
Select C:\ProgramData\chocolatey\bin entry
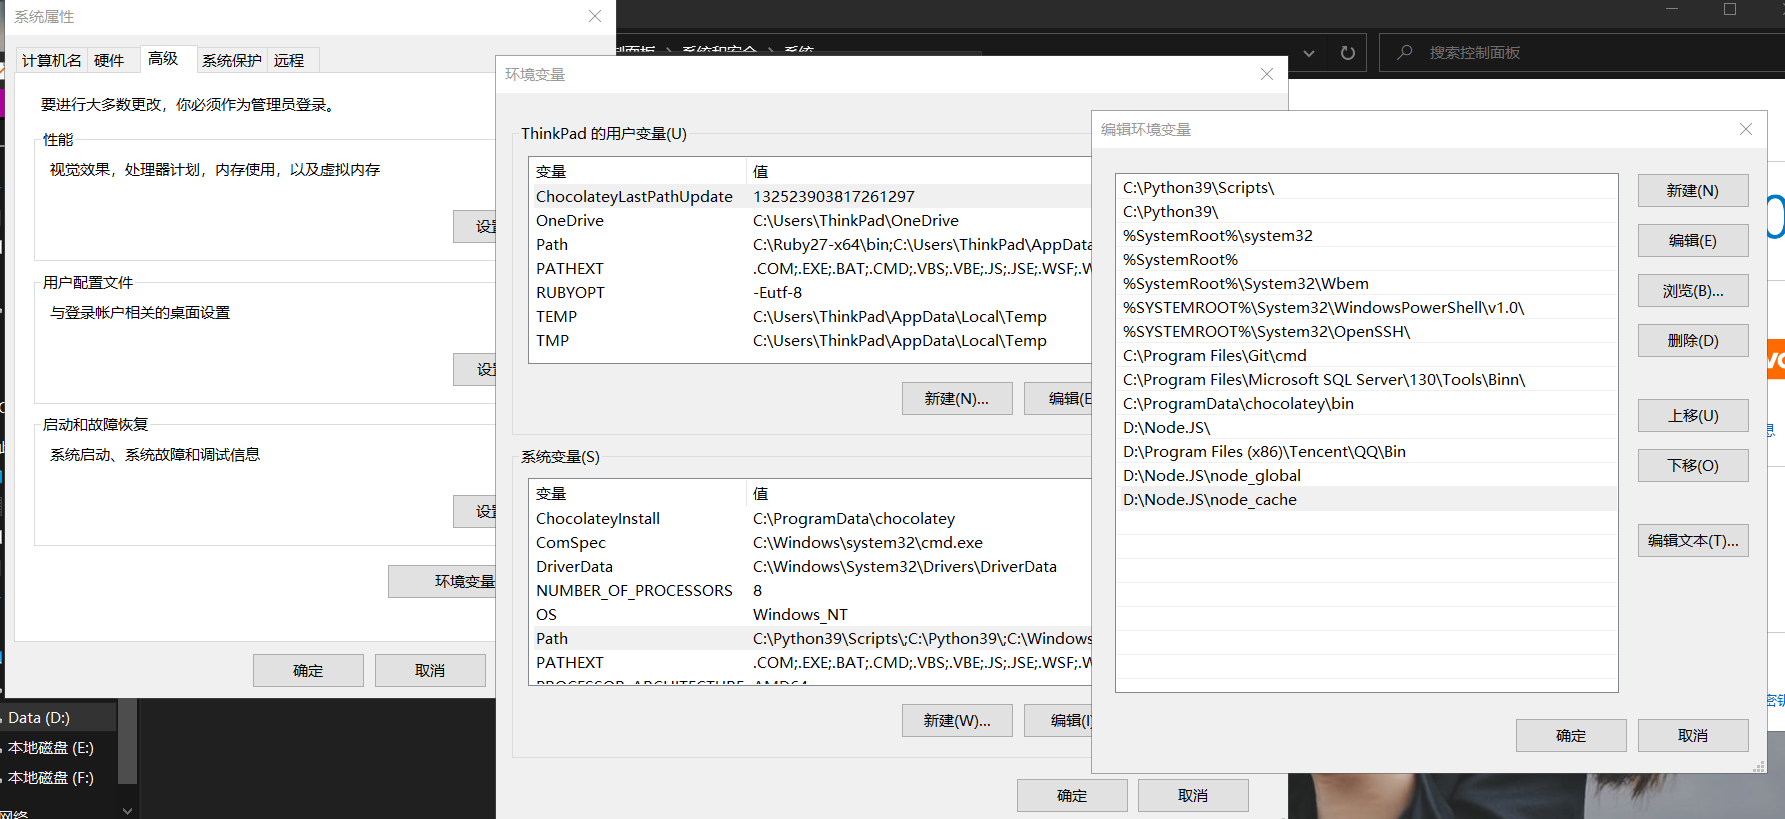pyautogui.click(x=1366, y=403)
